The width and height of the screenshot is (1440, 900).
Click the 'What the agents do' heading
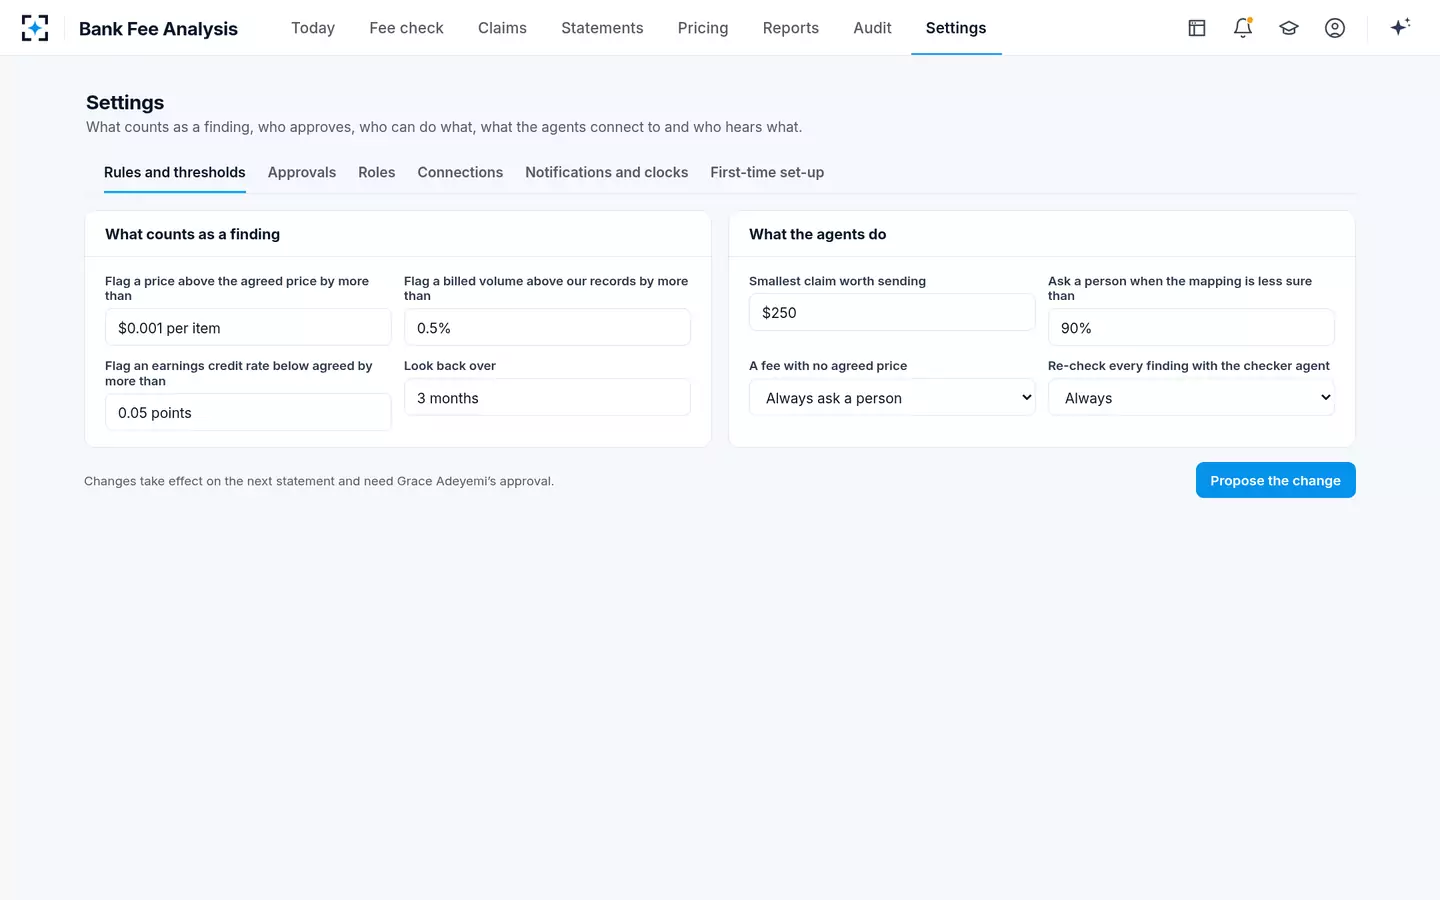pos(818,234)
